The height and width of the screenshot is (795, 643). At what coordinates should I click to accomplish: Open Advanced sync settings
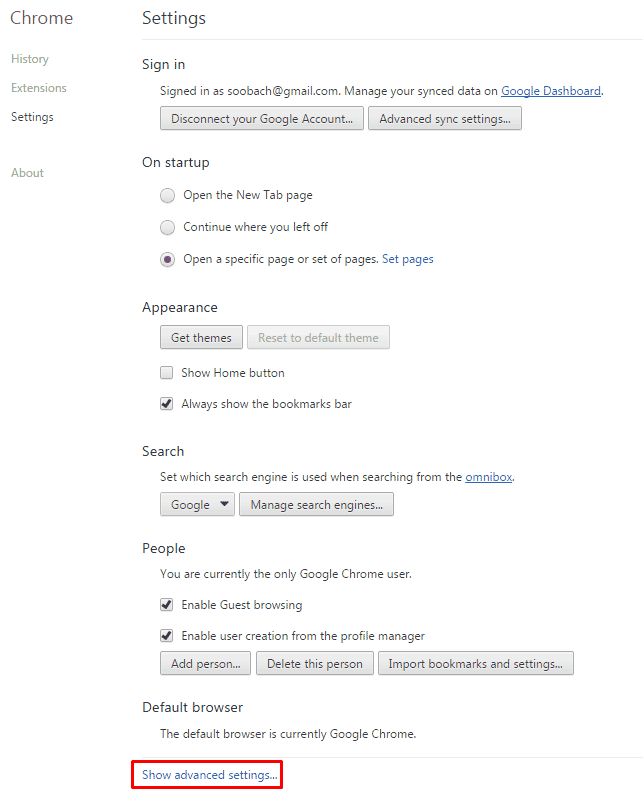[x=445, y=118]
